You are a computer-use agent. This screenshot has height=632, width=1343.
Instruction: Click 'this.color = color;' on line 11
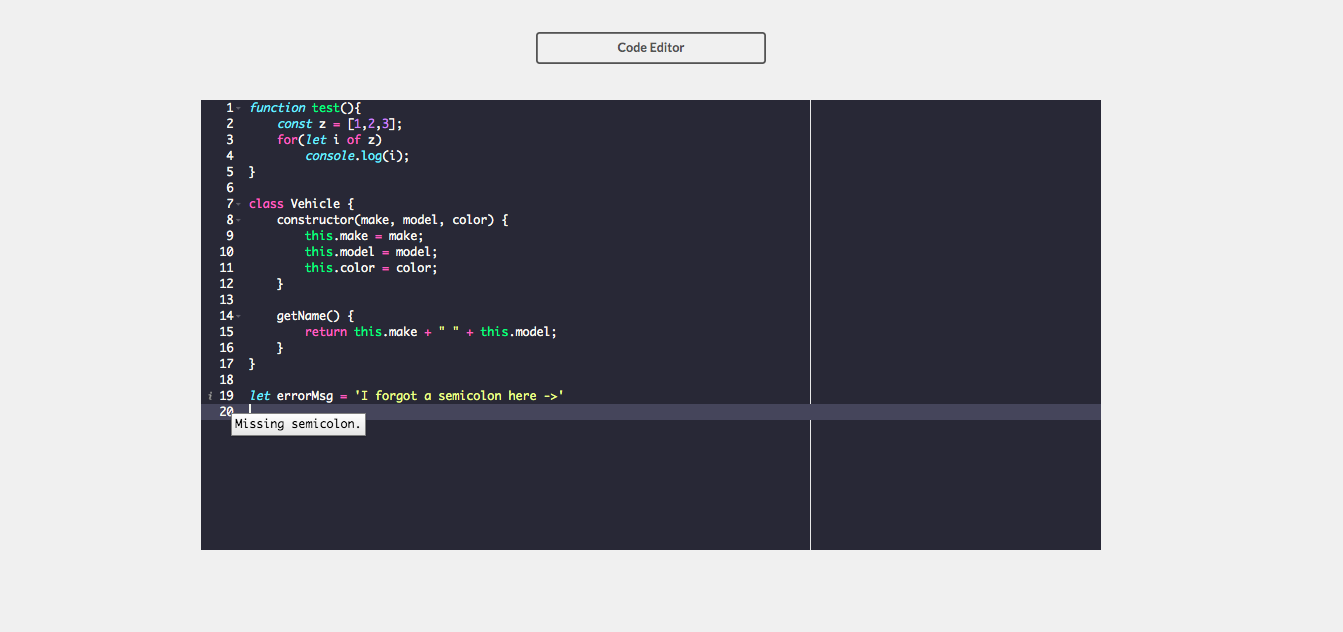coord(371,268)
